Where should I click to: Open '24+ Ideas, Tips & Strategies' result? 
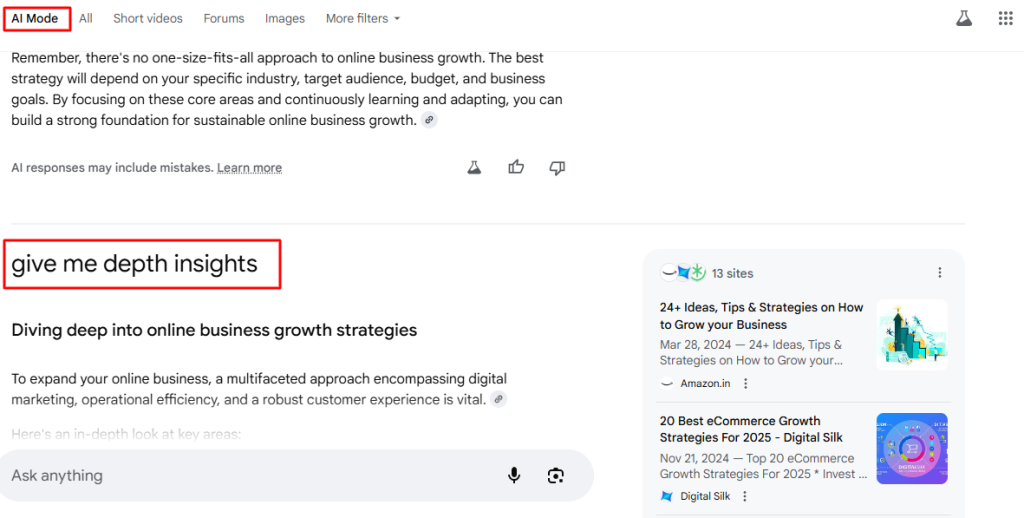pos(761,316)
